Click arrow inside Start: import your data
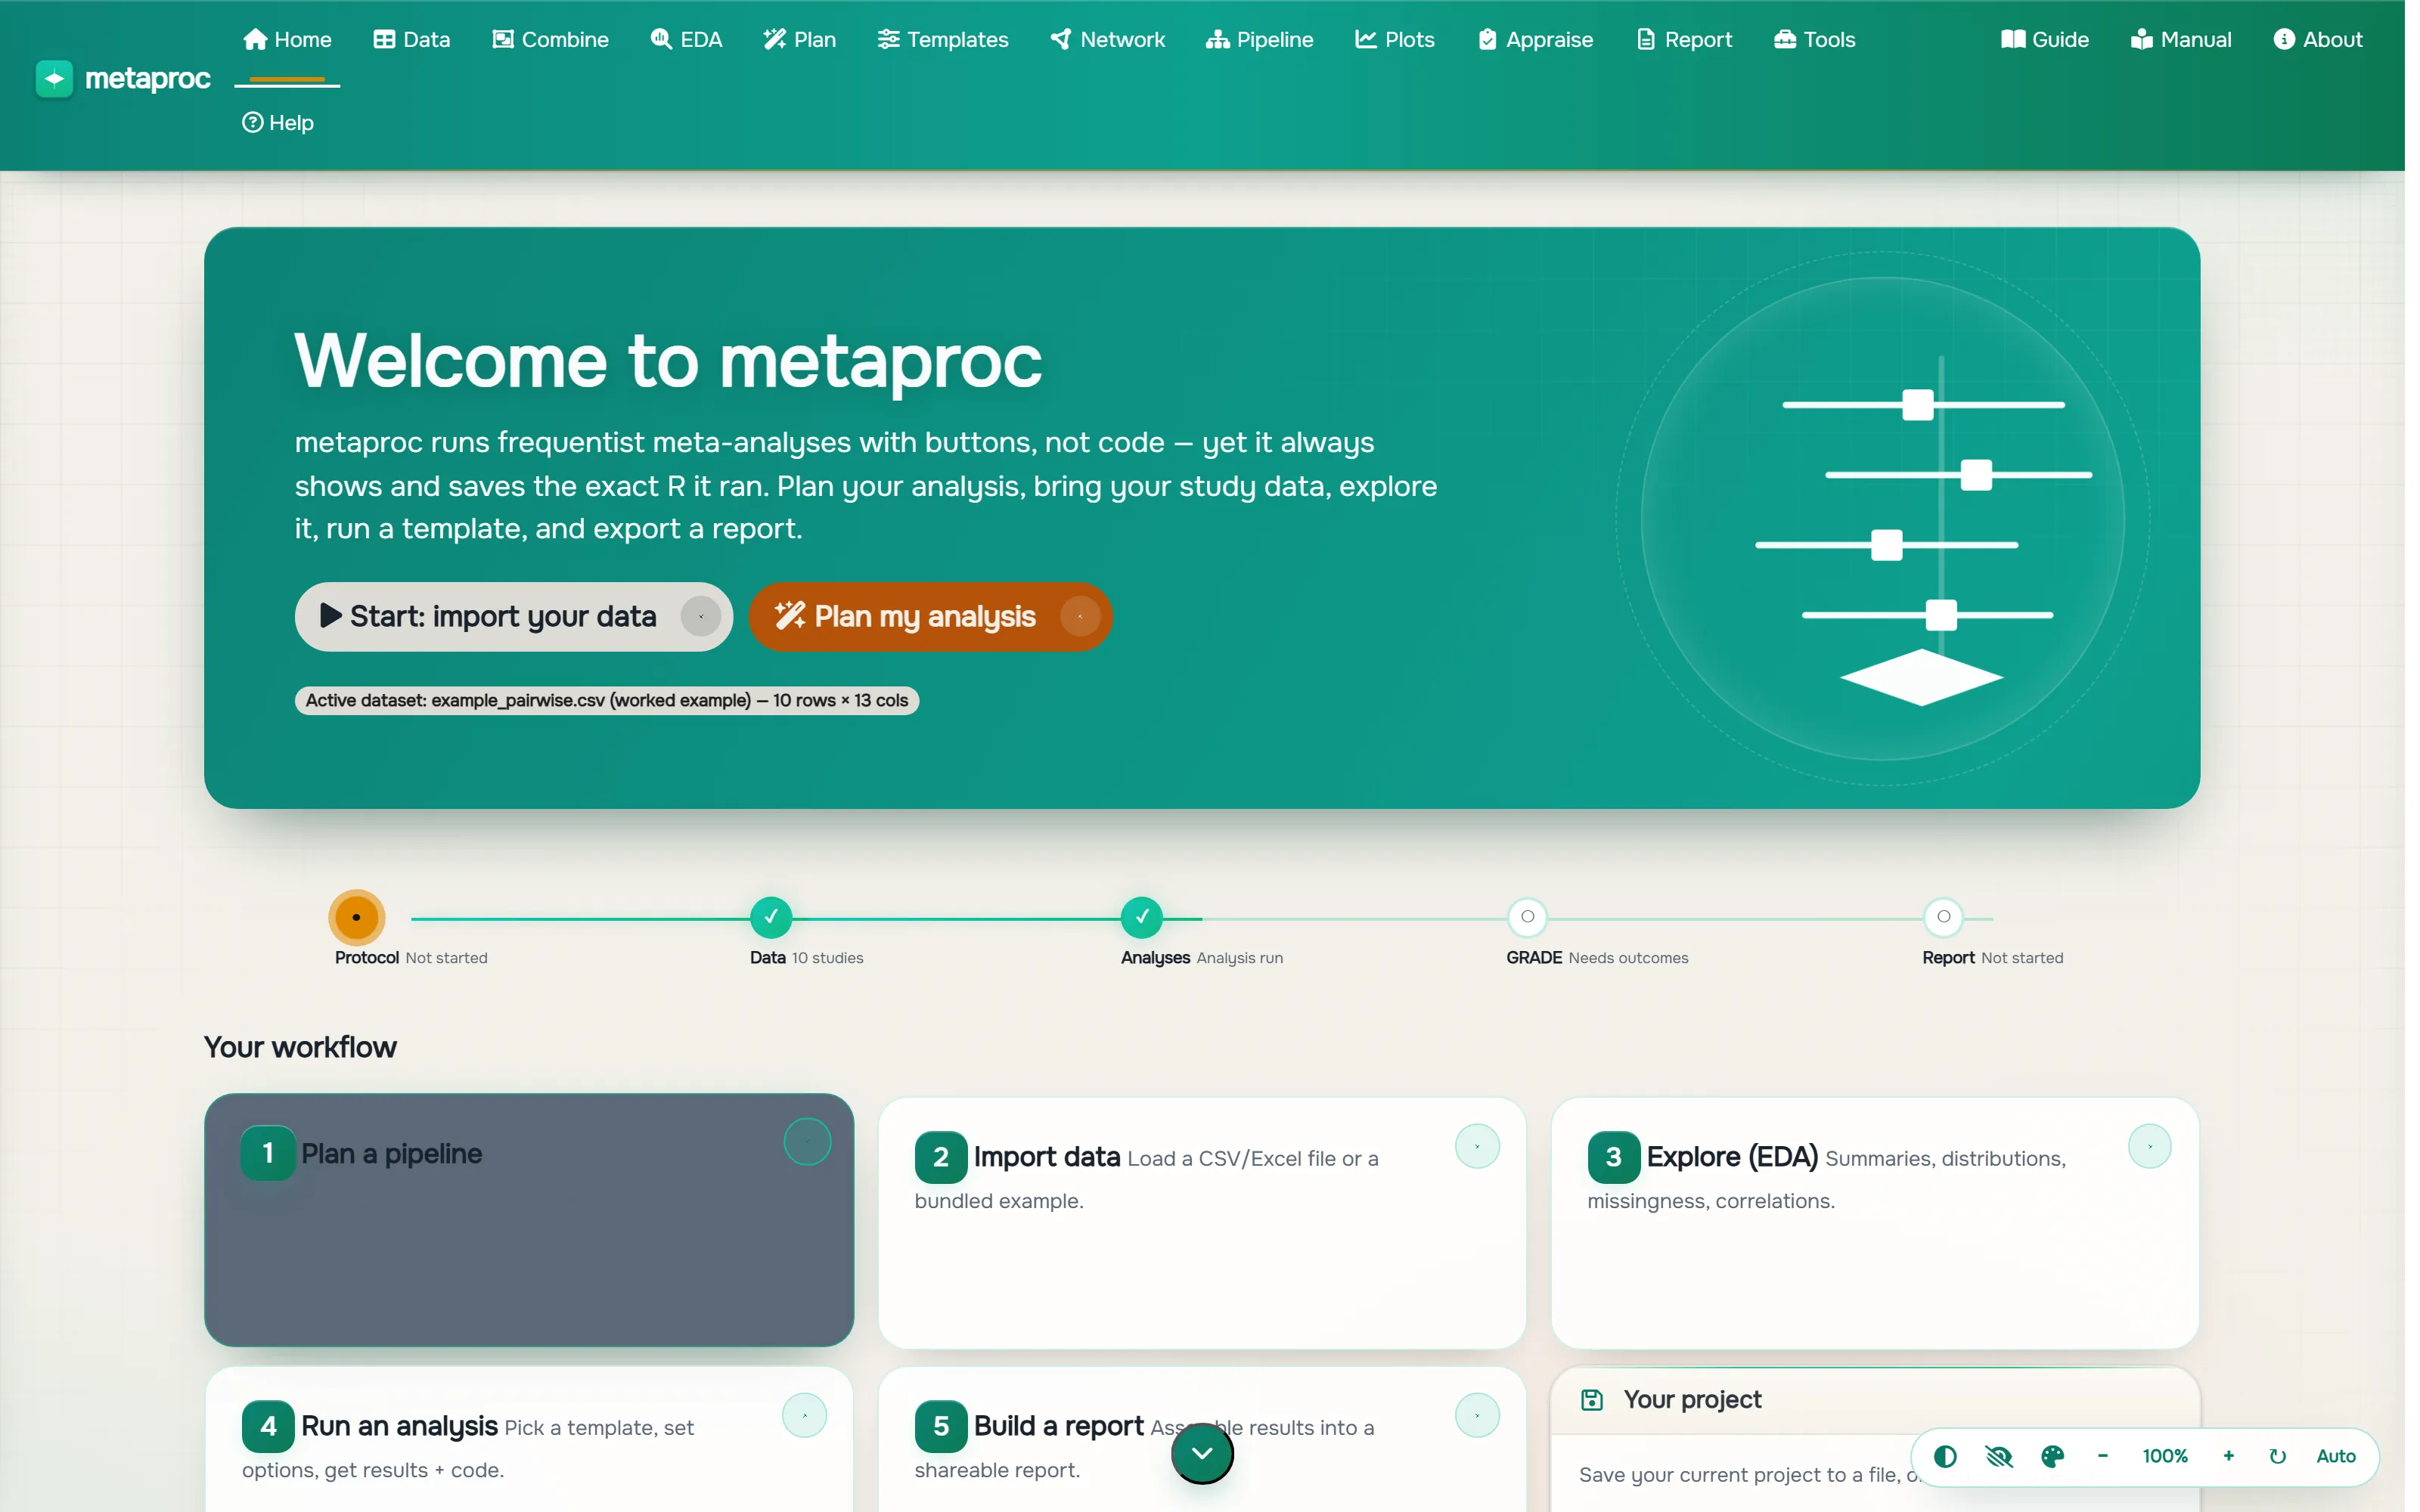This screenshot has width=2420, height=1512. coord(701,616)
